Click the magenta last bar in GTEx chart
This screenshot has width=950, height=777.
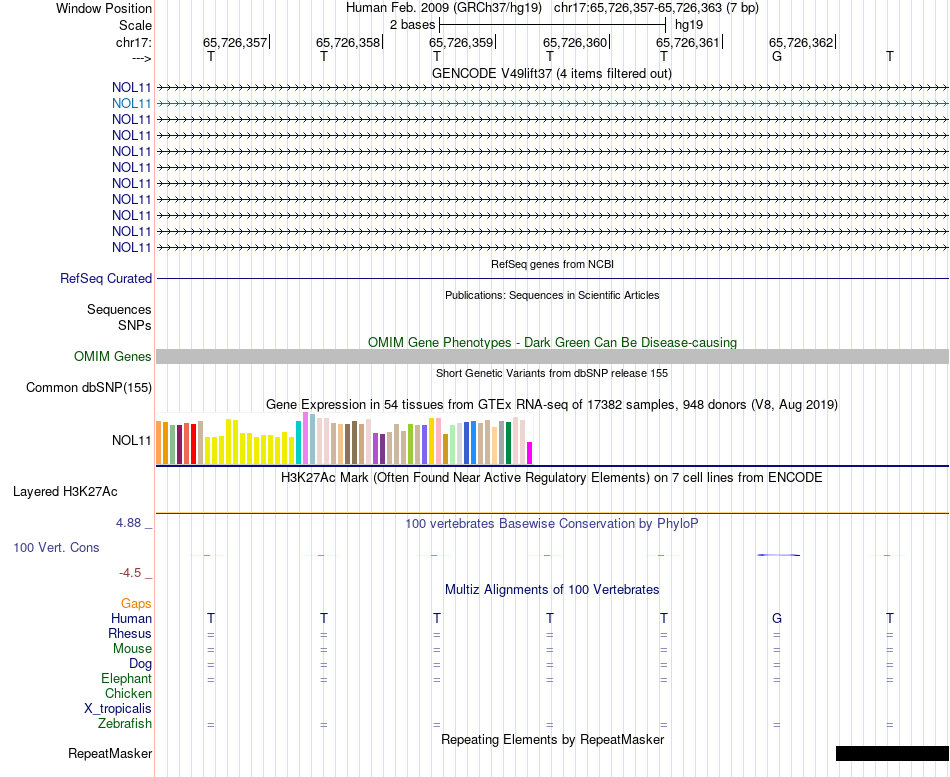click(x=529, y=453)
